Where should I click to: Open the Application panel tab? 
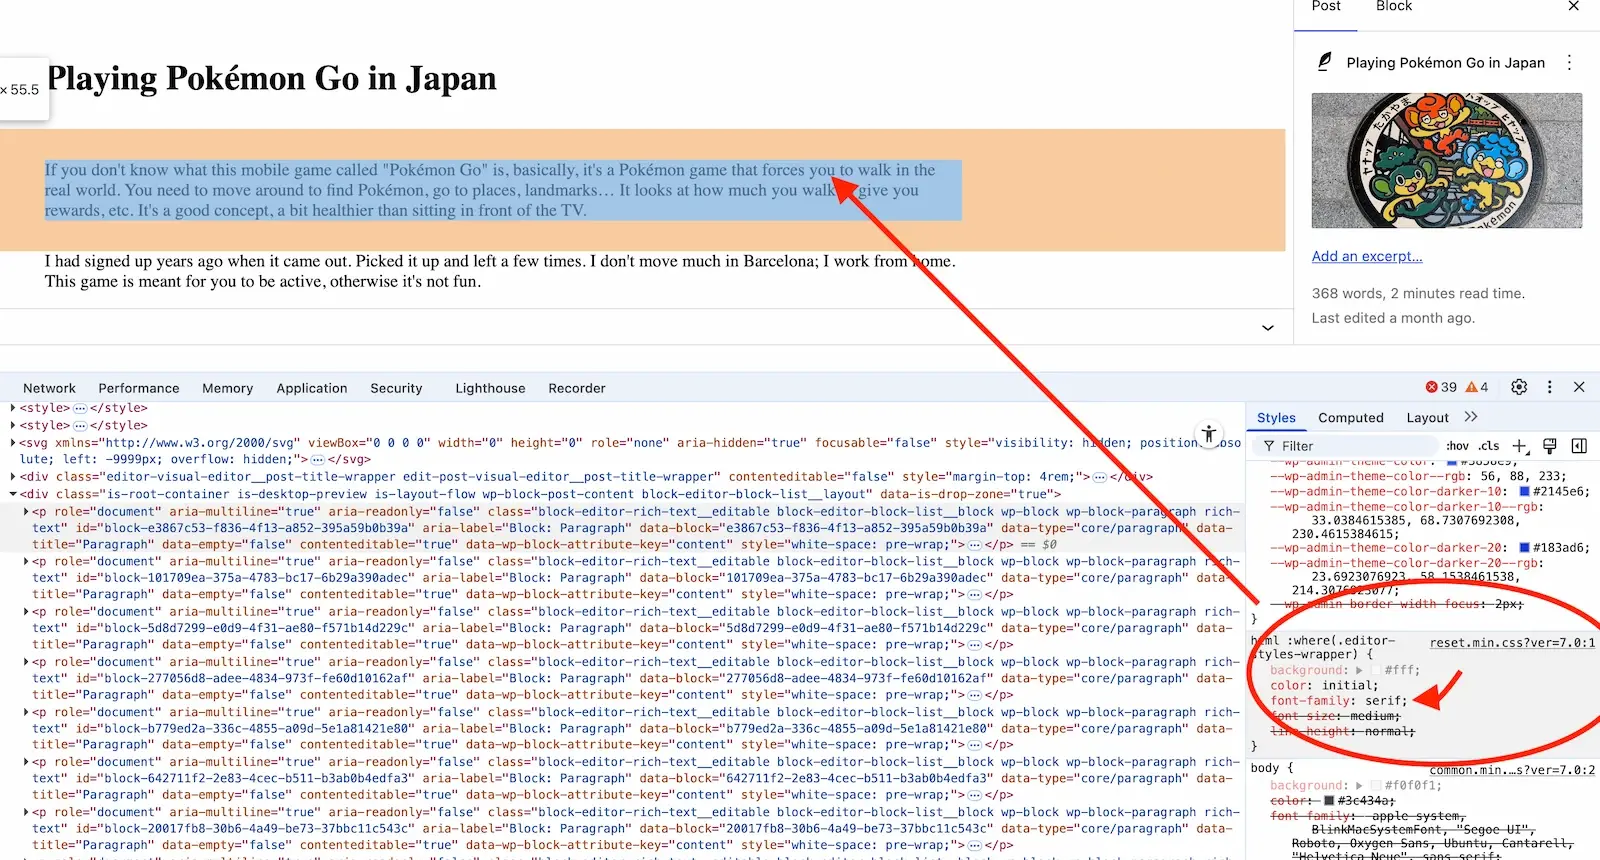(x=312, y=388)
